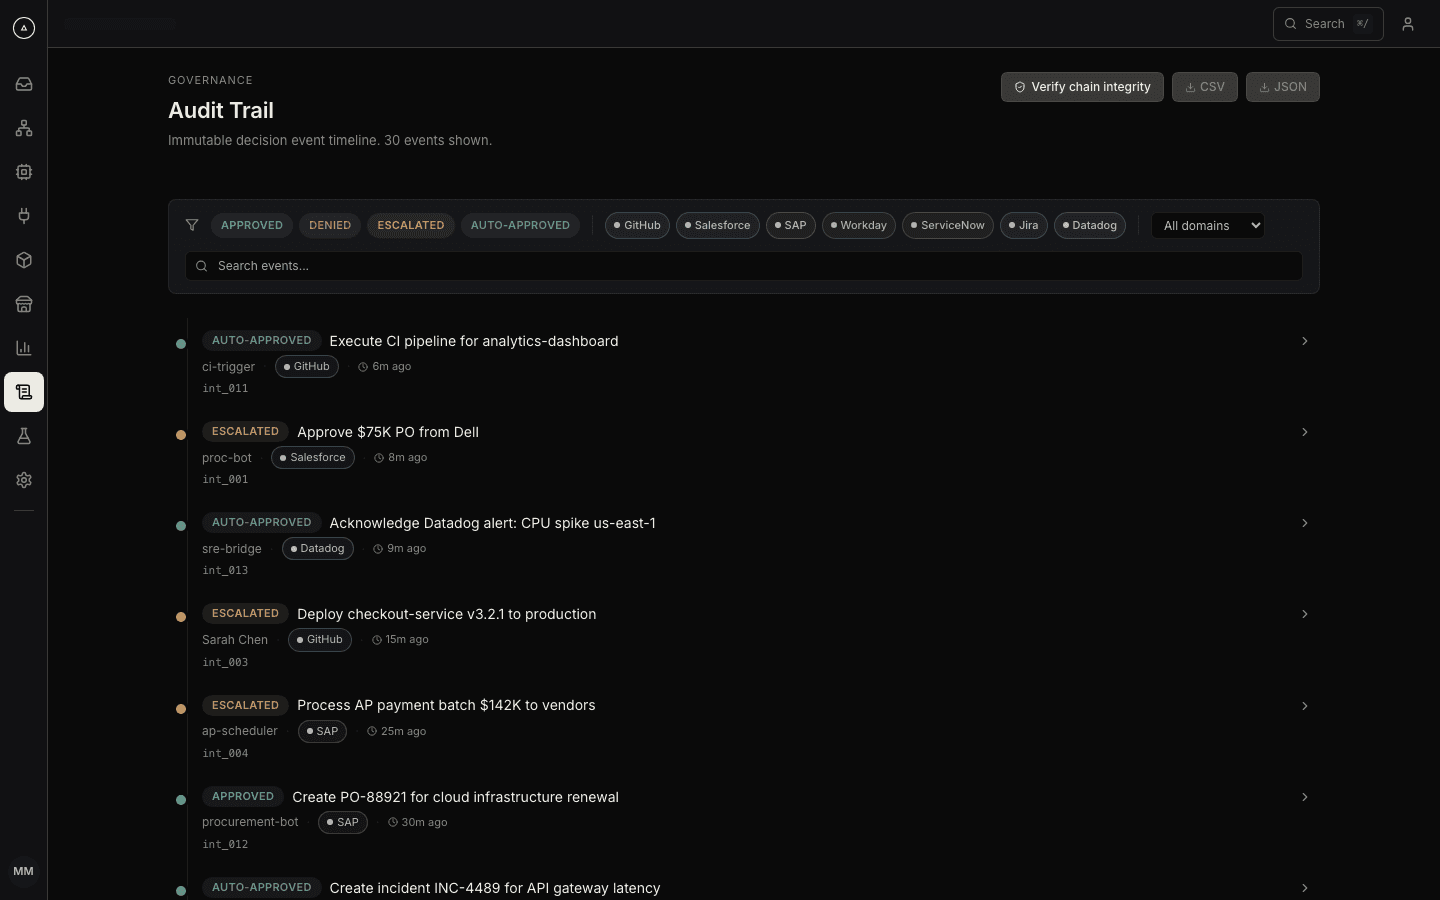Toggle the GitHub filter chip

coord(637,225)
